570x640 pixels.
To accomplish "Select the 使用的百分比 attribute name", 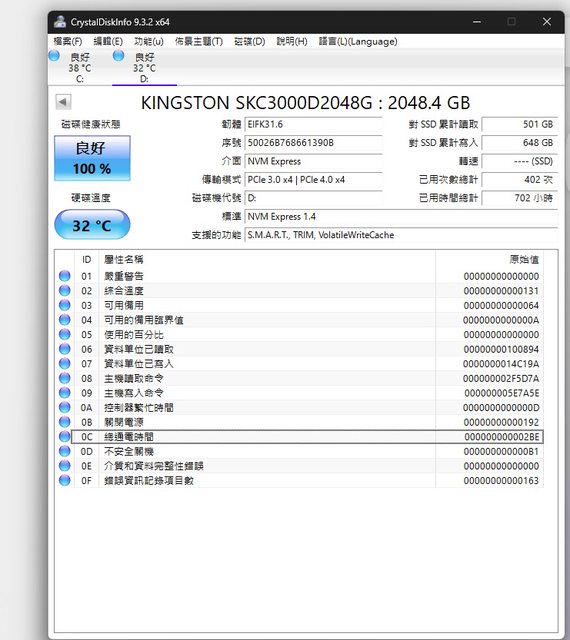I will (134, 335).
